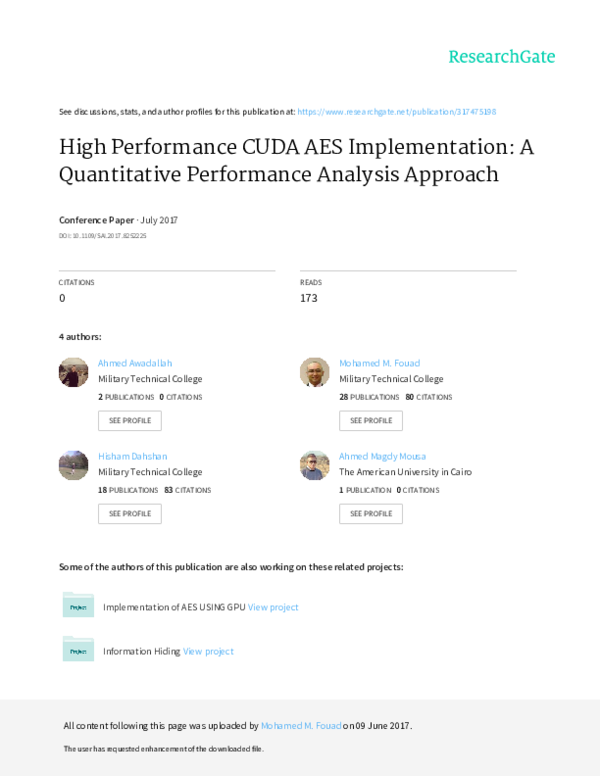Open Mohamed M. Fouad author name link
This screenshot has height=776, width=600.
click(379, 363)
